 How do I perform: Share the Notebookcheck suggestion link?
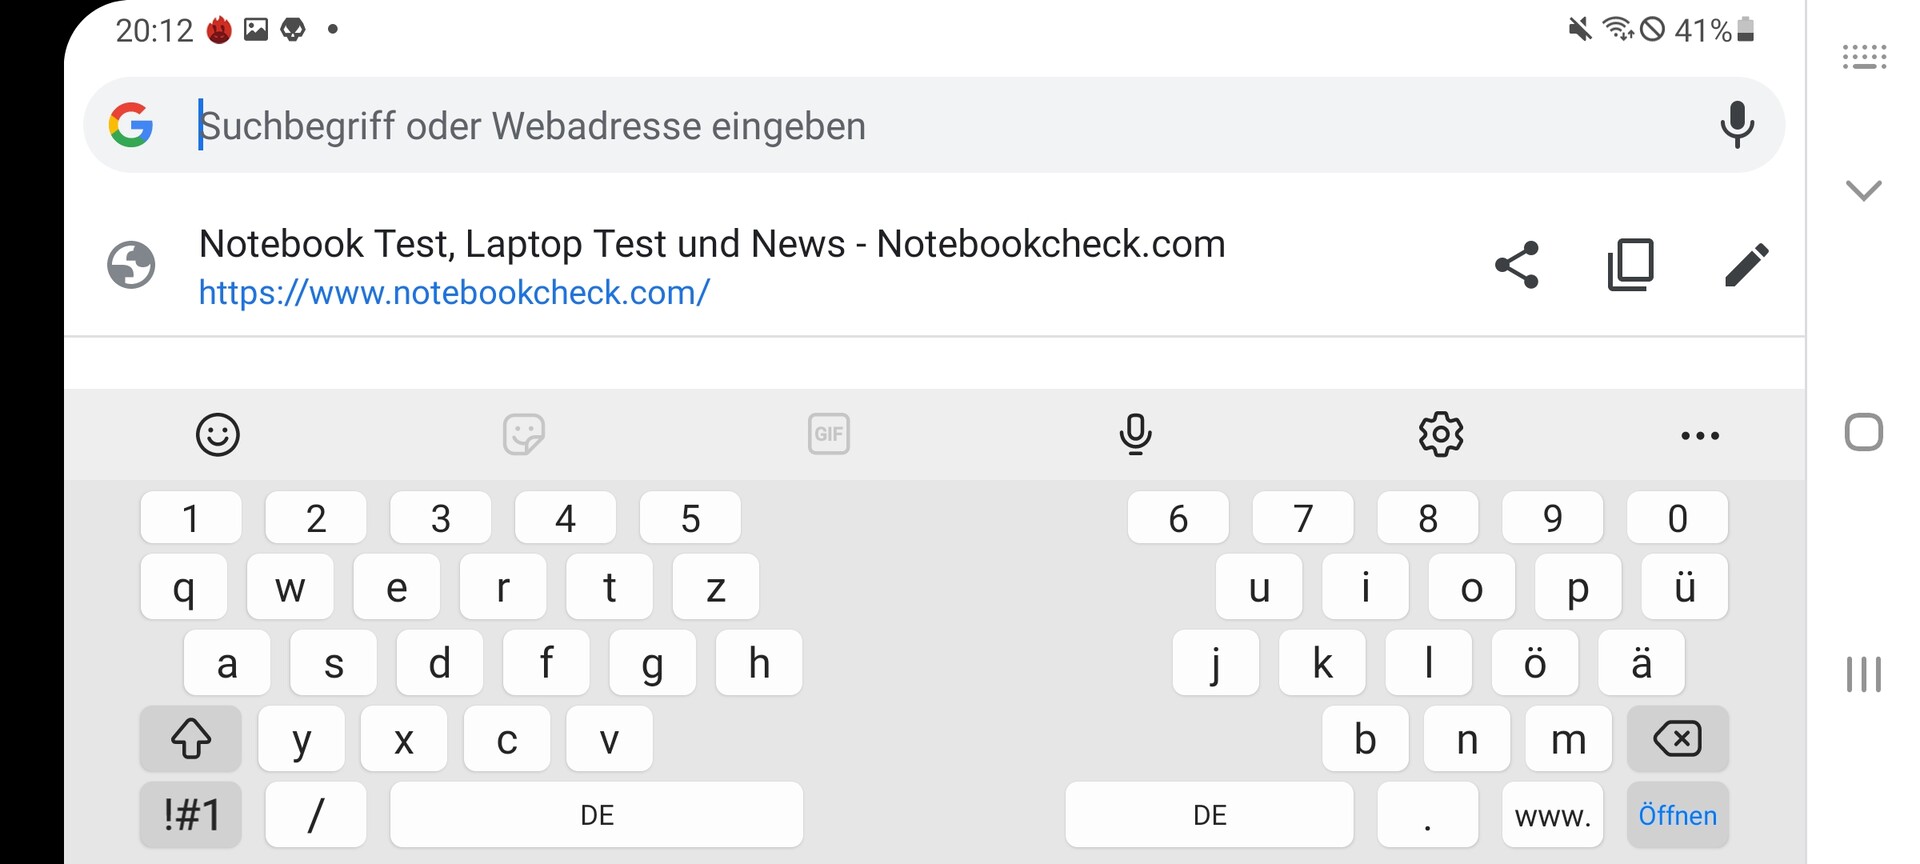pyautogui.click(x=1516, y=265)
